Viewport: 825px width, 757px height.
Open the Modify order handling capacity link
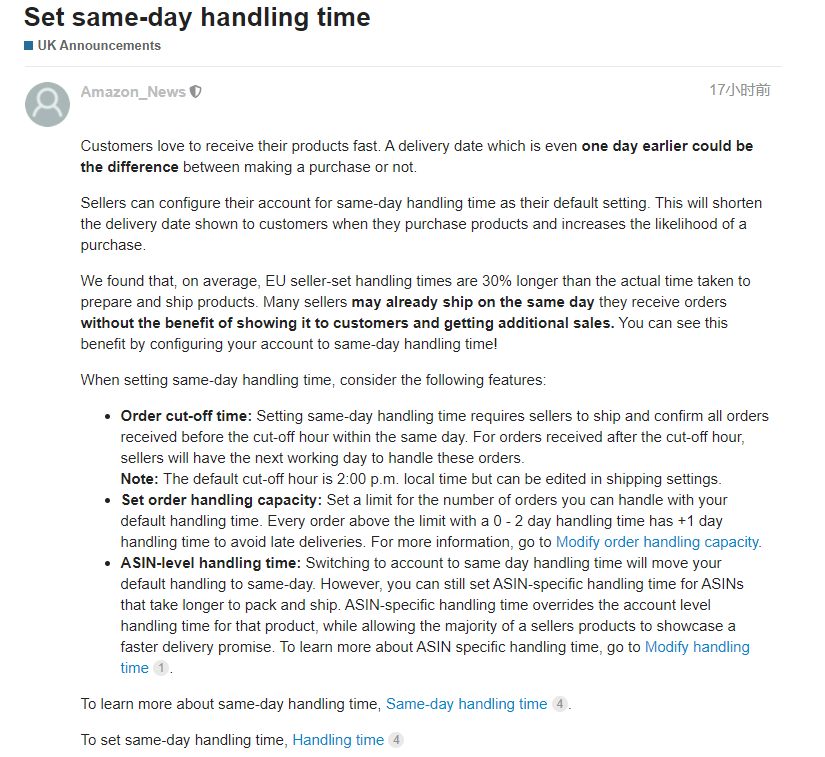(x=657, y=542)
